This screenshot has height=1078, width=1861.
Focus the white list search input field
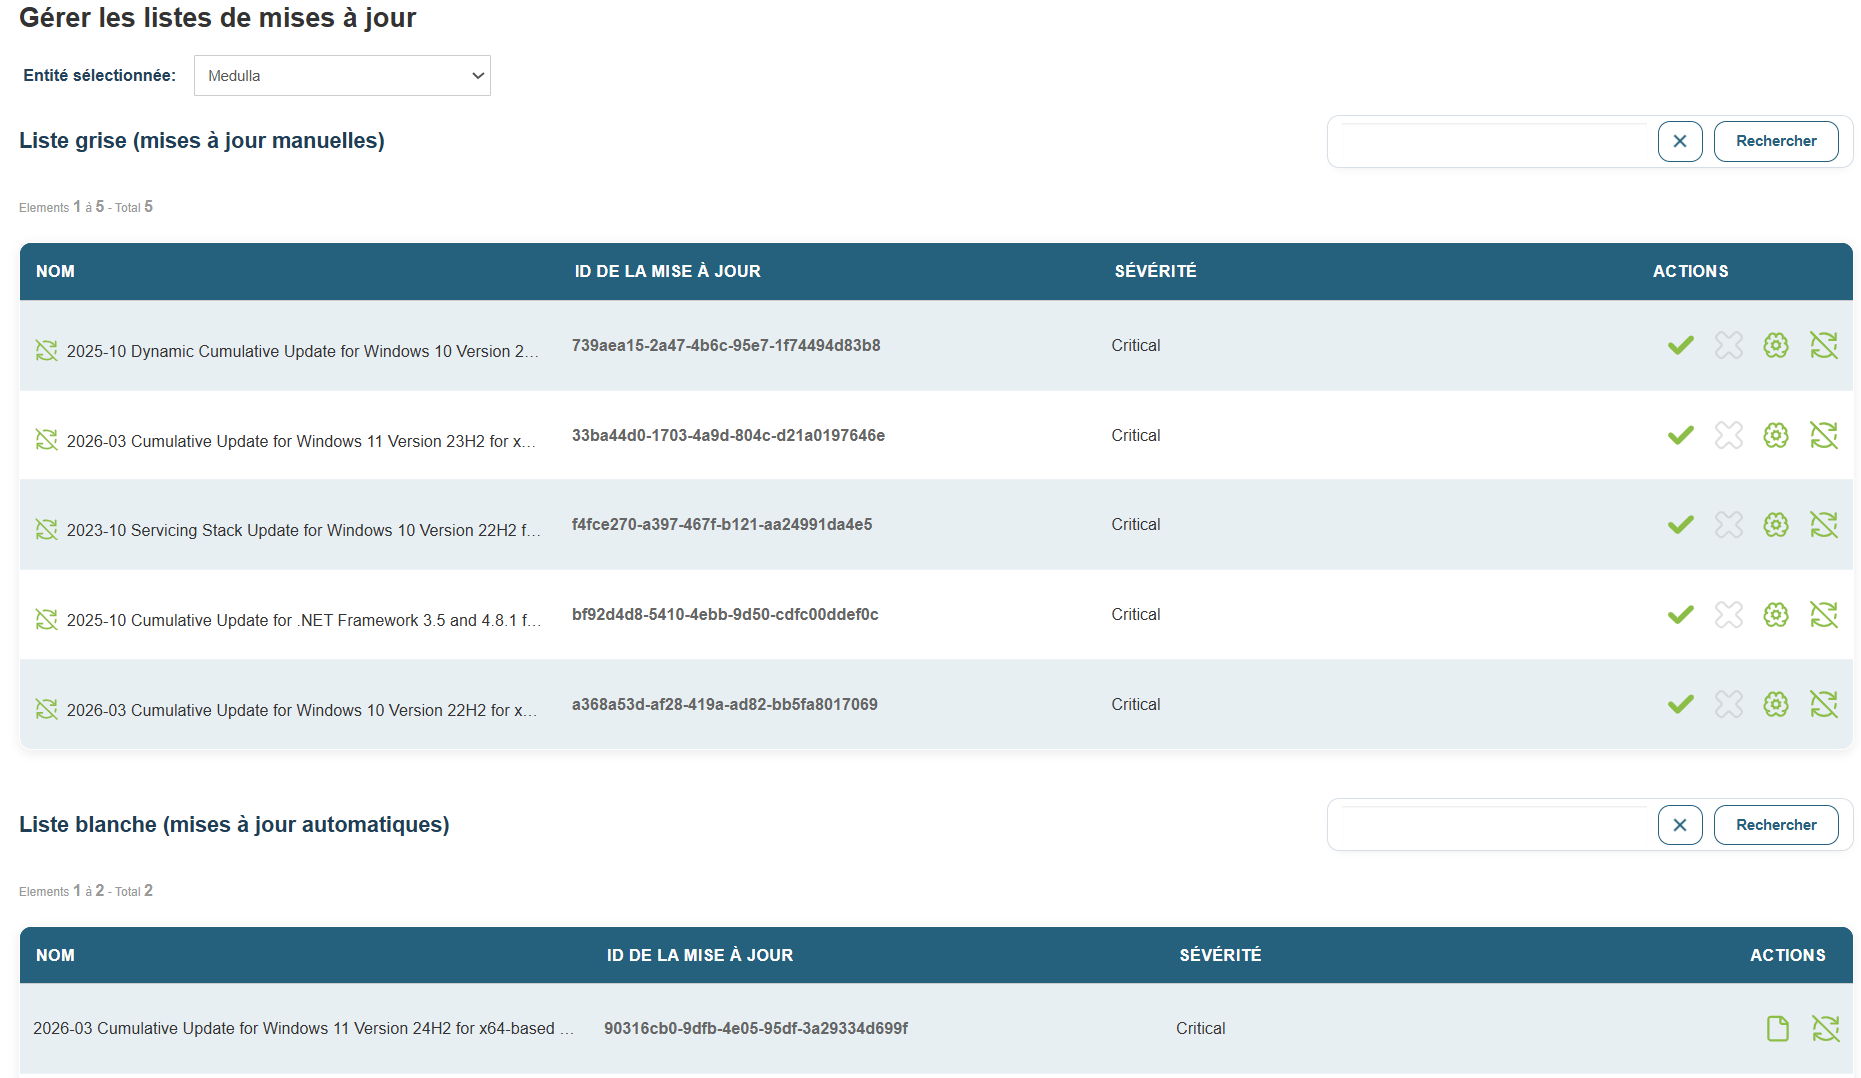tap(1494, 825)
